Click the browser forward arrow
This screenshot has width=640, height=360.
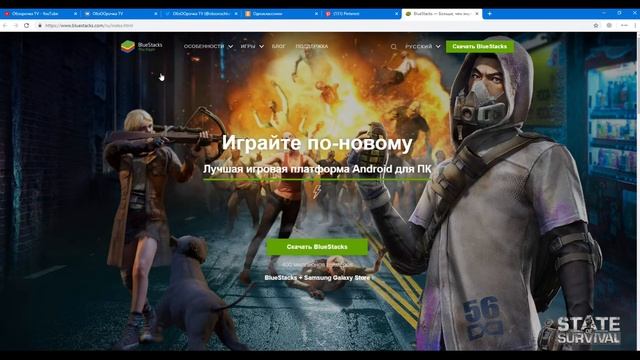(x=16, y=25)
